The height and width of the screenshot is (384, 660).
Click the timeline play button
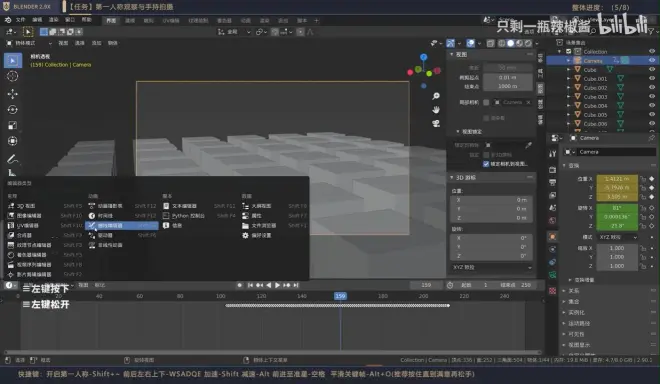point(277,285)
